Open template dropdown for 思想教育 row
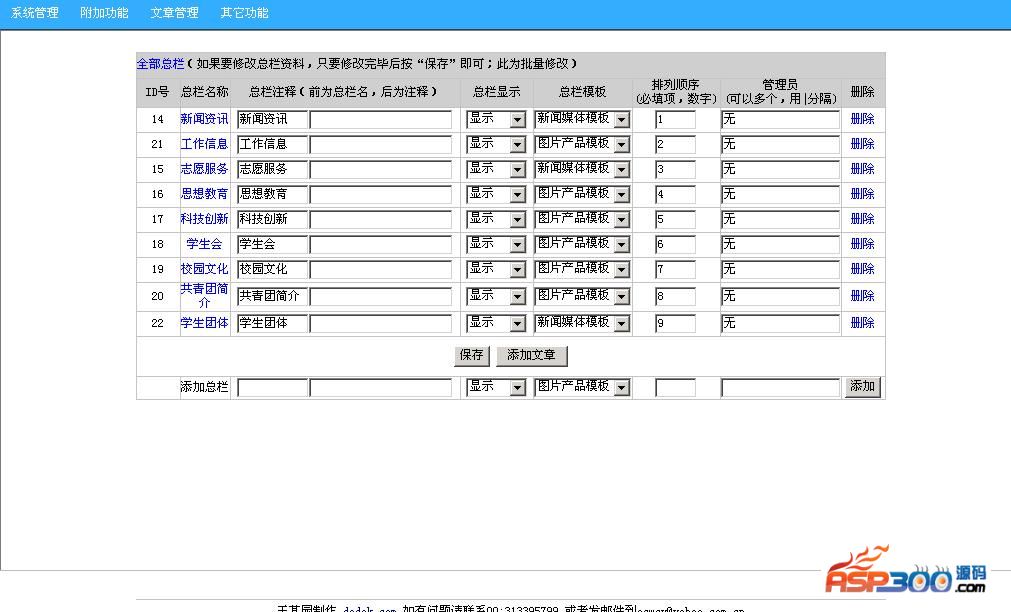Screen dimensions: 1011x612 pos(582,194)
